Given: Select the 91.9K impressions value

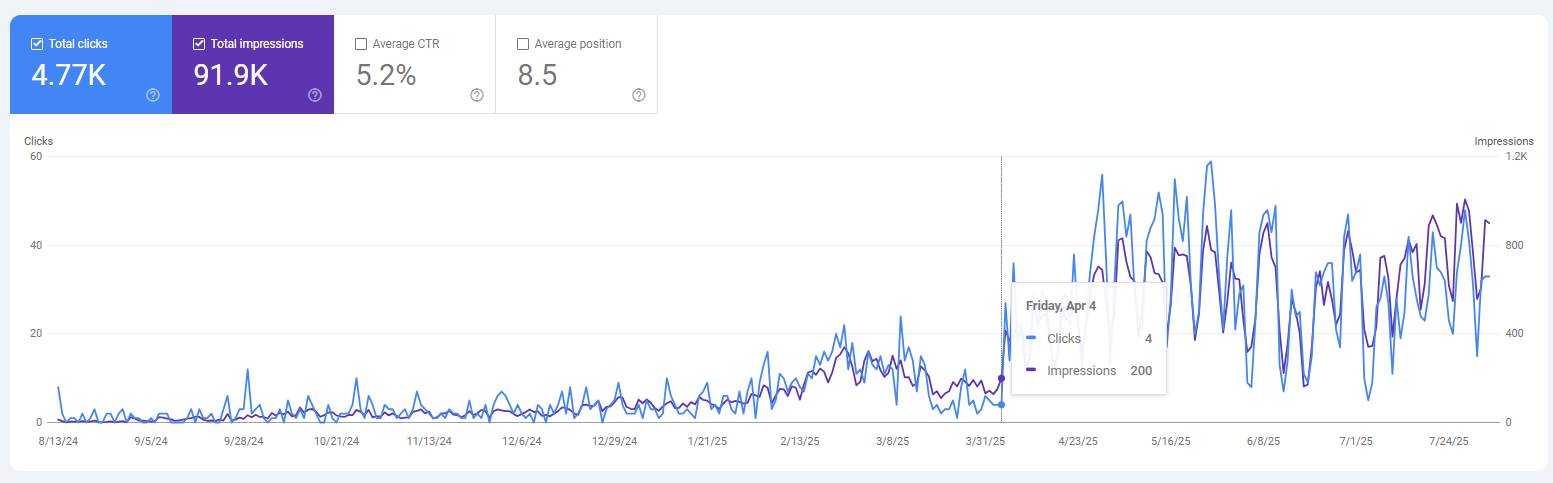Looking at the screenshot, I should tap(231, 75).
